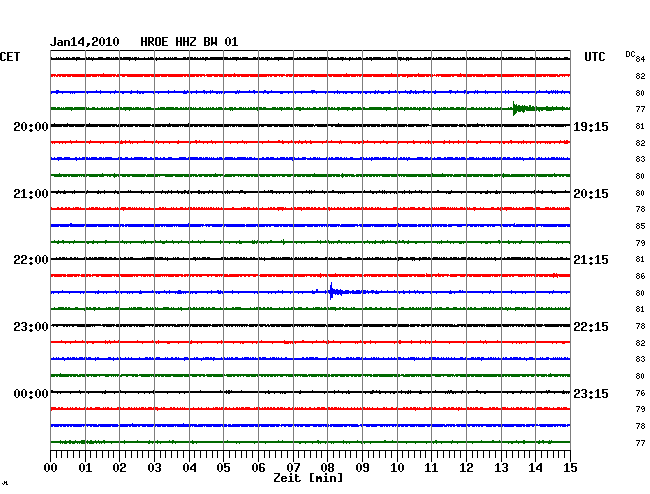The height and width of the screenshot is (494, 650).
Task: Click the 12 minute axis tick label
Action: click(466, 467)
